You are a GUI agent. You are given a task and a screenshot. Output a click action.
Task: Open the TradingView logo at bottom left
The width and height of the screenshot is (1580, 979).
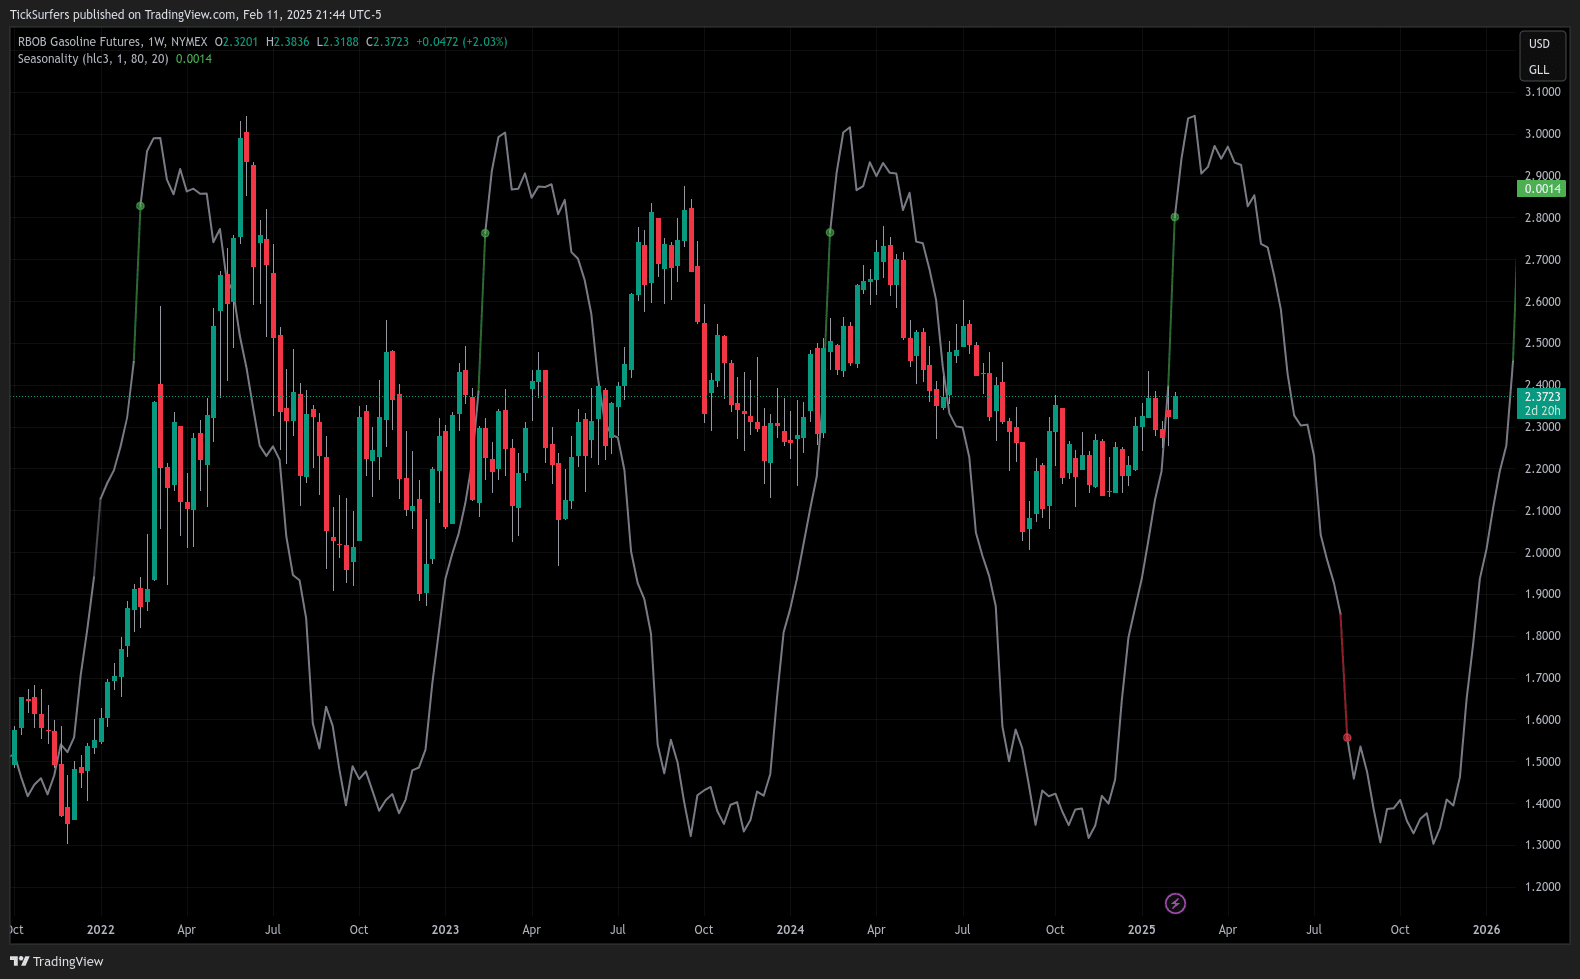[x=57, y=961]
